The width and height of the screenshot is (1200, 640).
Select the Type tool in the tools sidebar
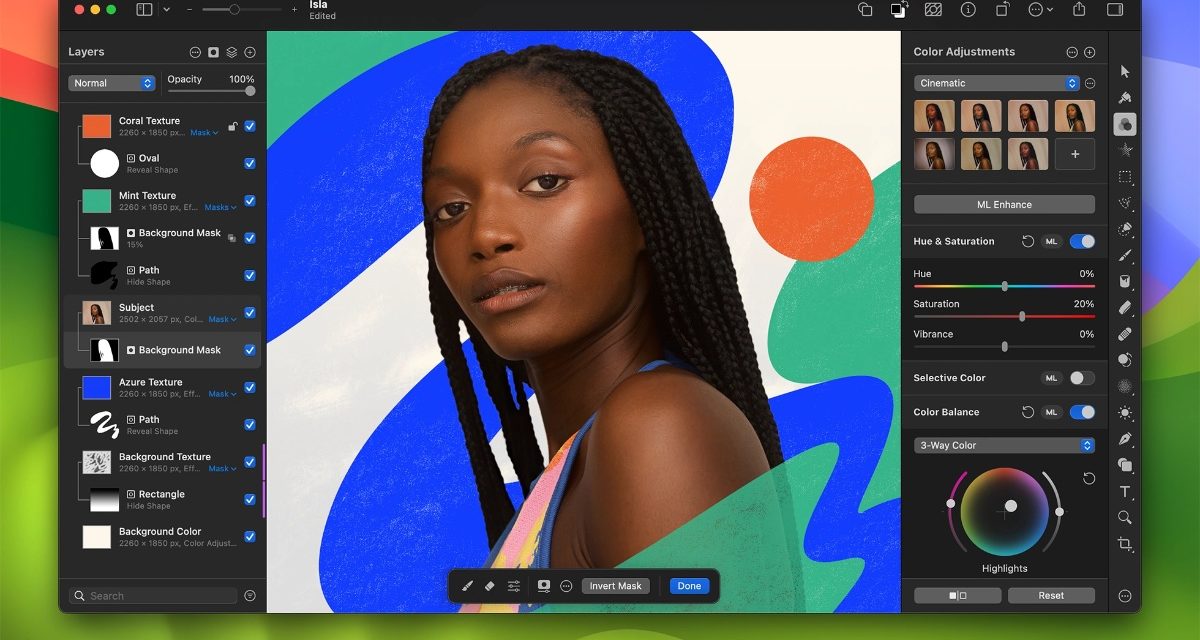click(1125, 492)
